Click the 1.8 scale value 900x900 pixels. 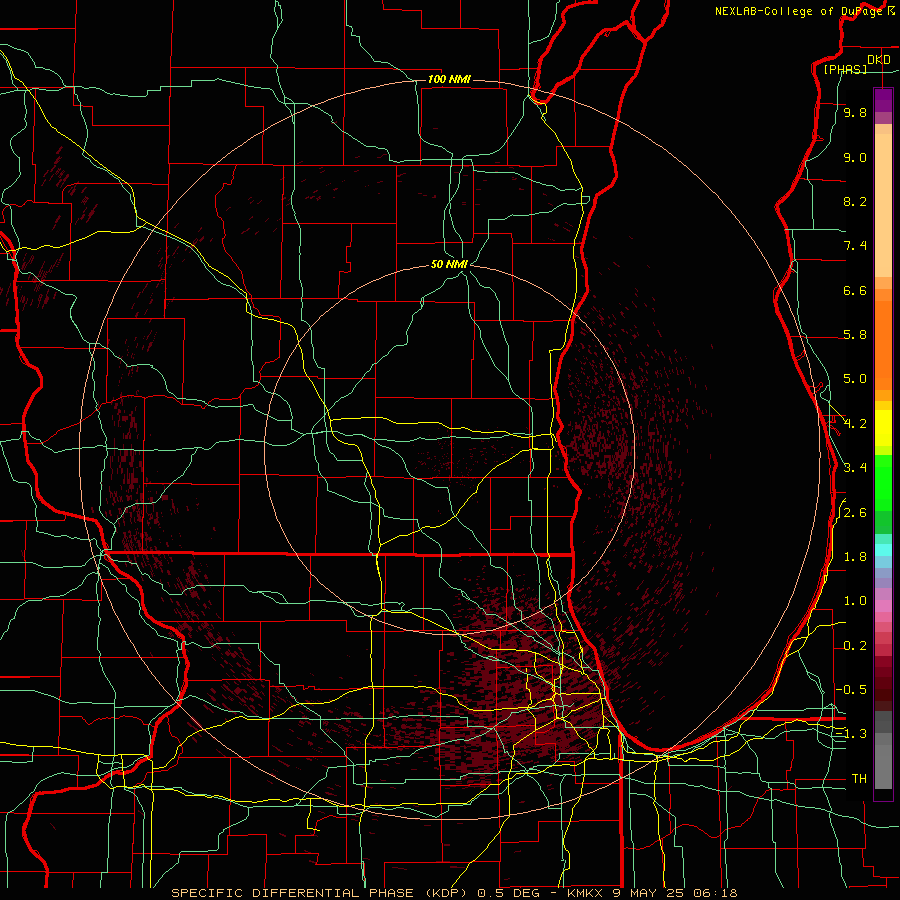(855, 557)
